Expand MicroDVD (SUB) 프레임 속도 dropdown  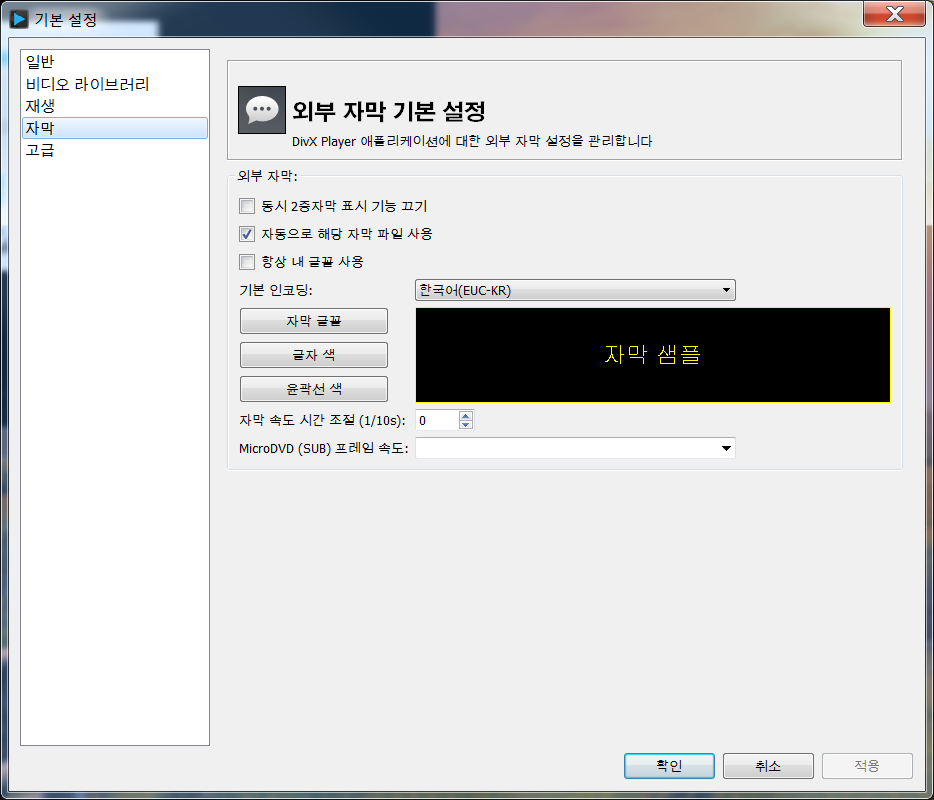coord(575,448)
